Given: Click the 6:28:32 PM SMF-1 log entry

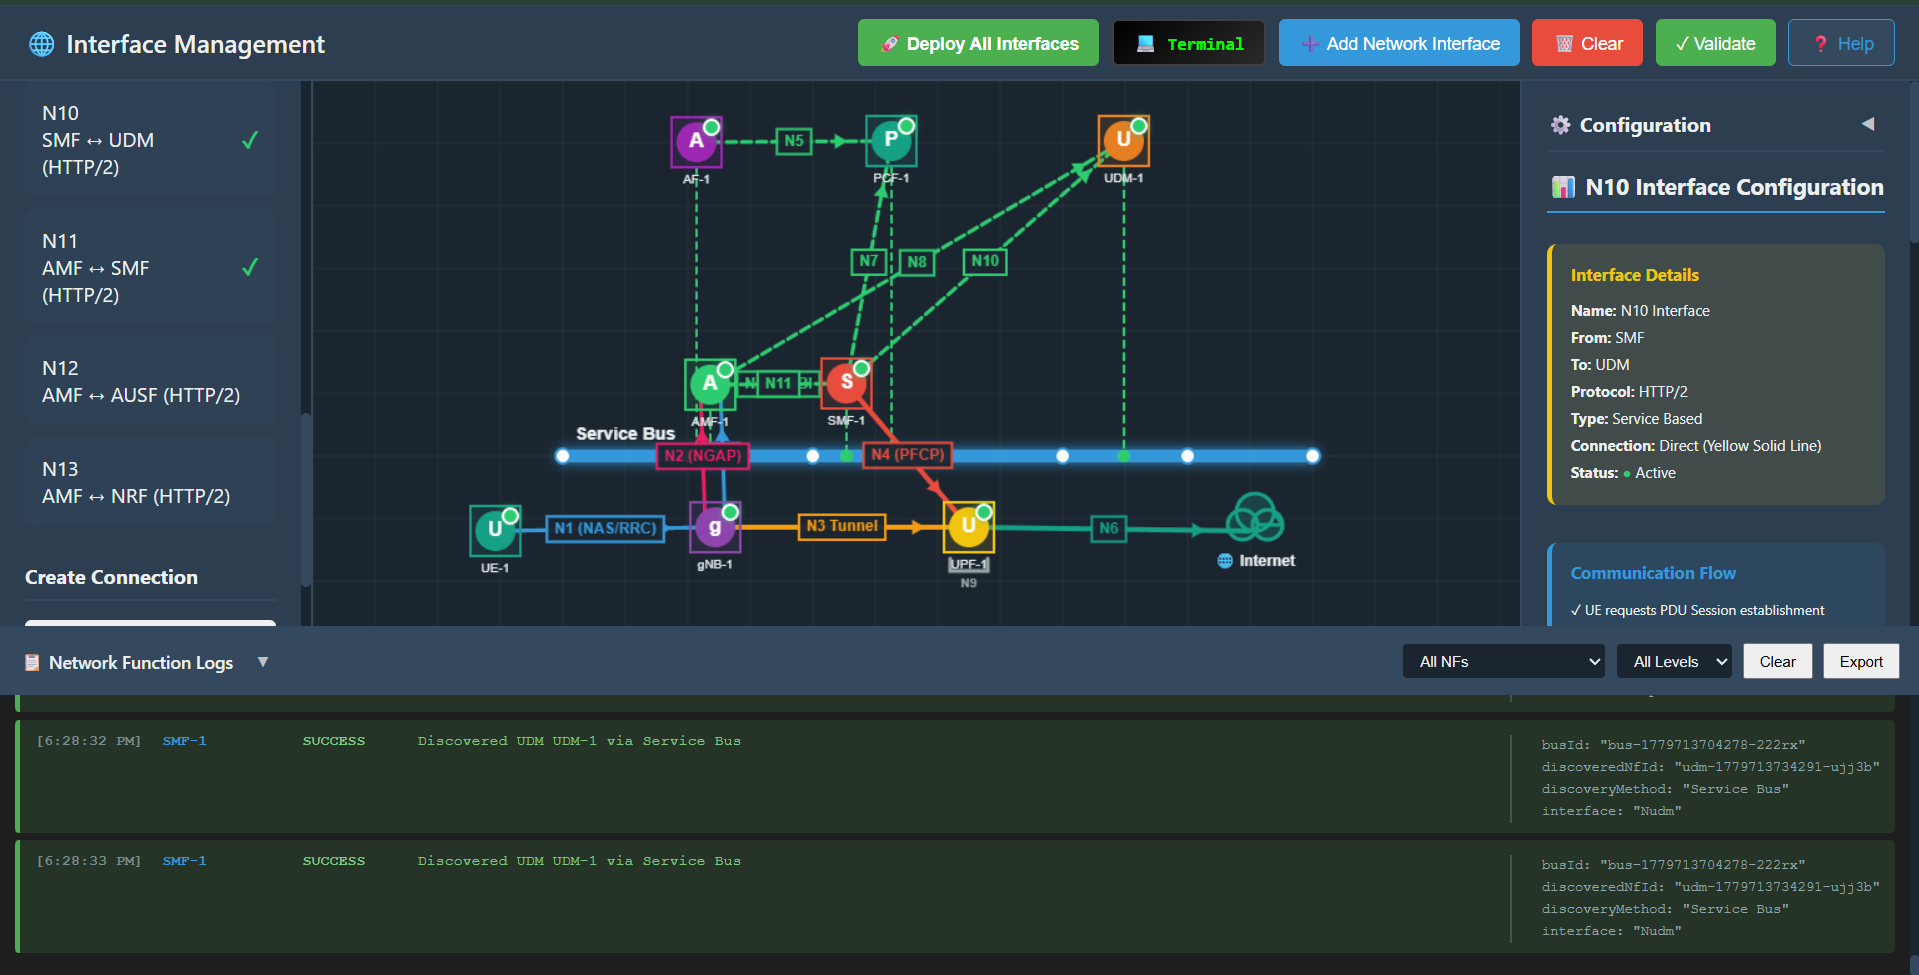Looking at the screenshot, I should [955, 777].
